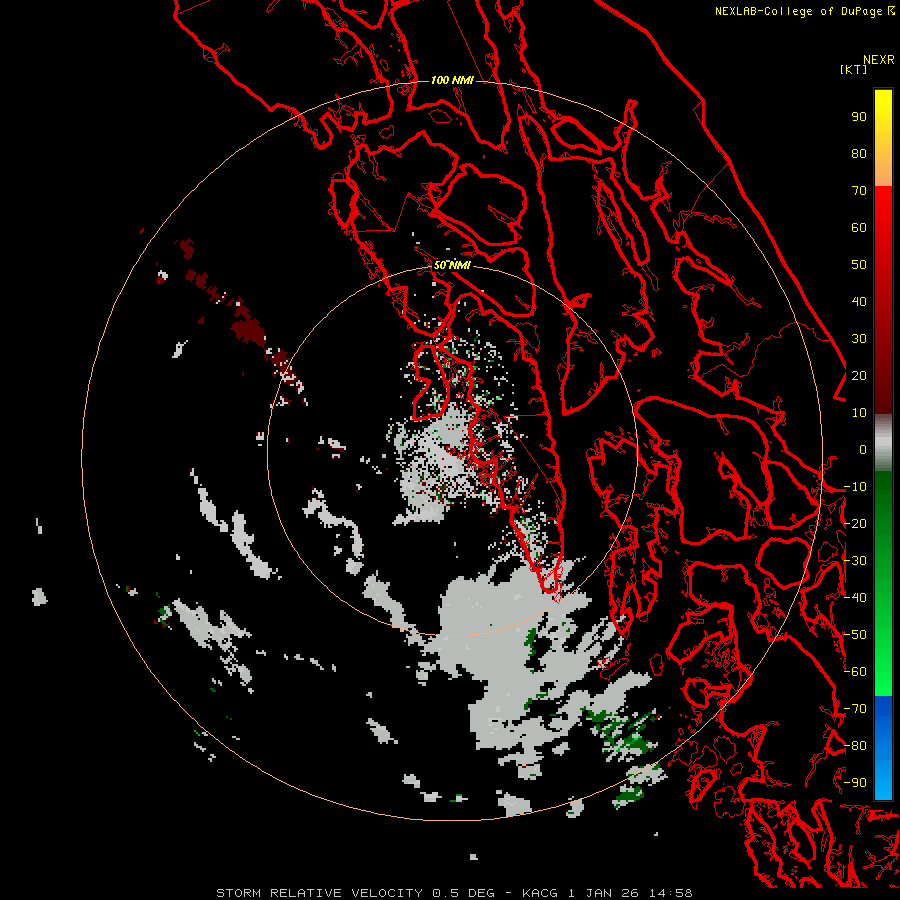
Task: Click the bright green segment of color bar
Action: 883,584
